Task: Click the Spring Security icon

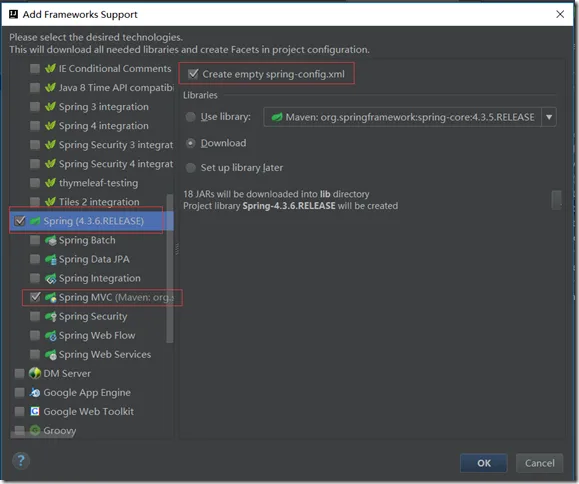Action: coord(51,316)
